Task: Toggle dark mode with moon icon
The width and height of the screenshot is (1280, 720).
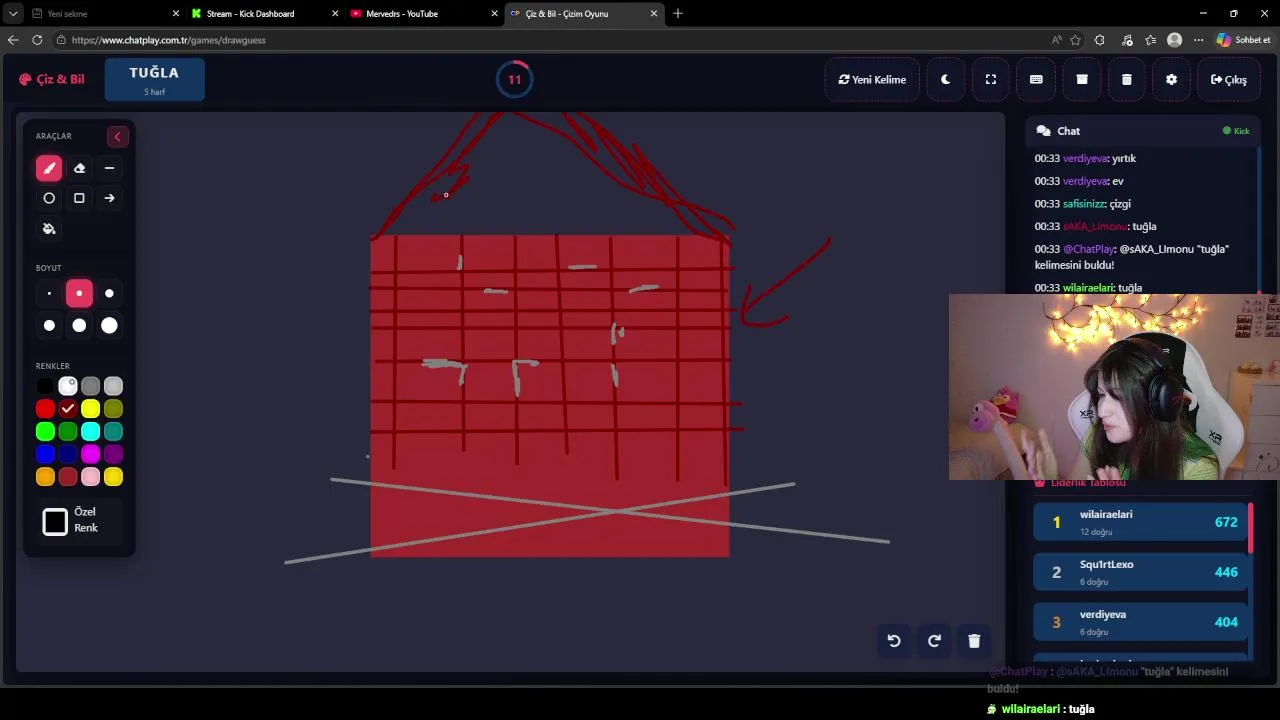Action: coord(945,80)
